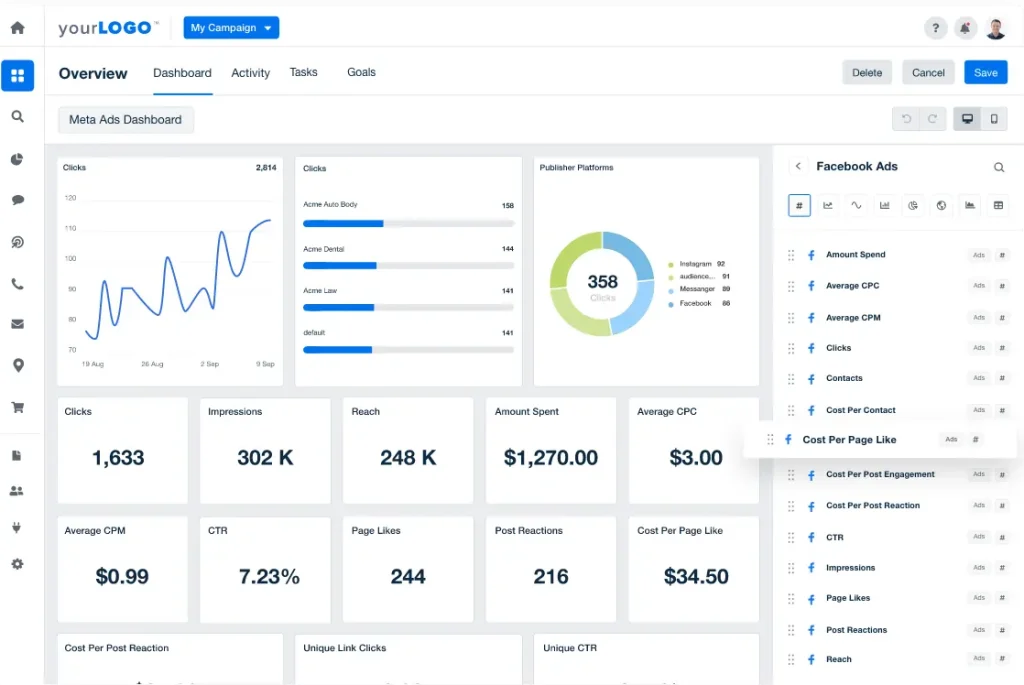Image resolution: width=1024 pixels, height=685 pixels.
Task: Open the phone call tracking sidebar icon
Action: pyautogui.click(x=18, y=284)
